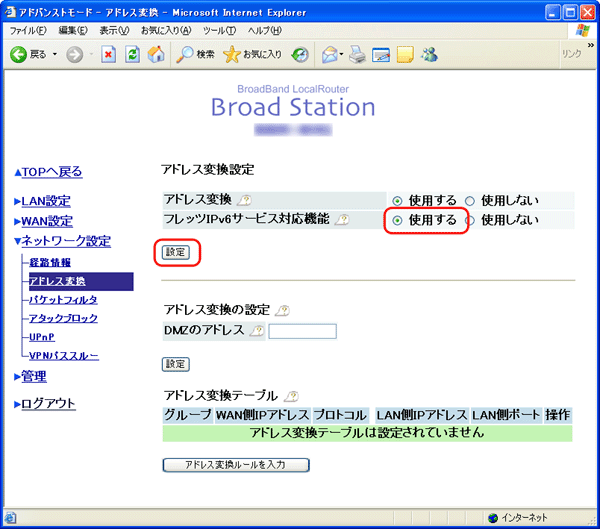Open the 編集(E) menu
600x529 pixels.
pos(73,30)
